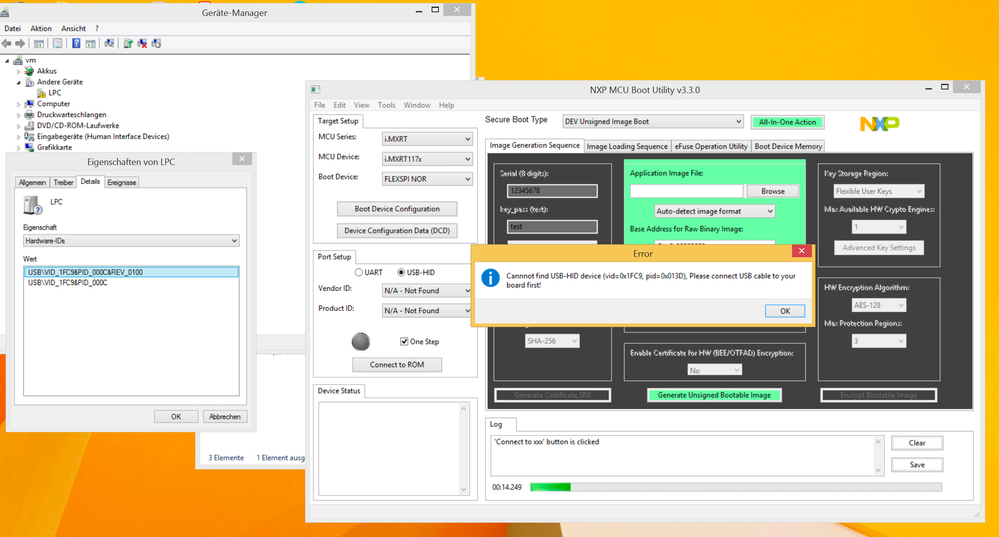This screenshot has width=999, height=537.
Task: Expand the Akkus tree node
Action: pos(18,71)
